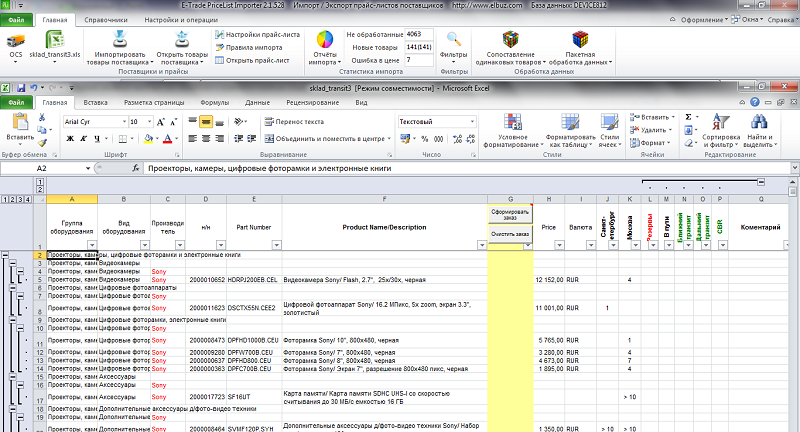Click the insert function fx icon

tap(136, 168)
